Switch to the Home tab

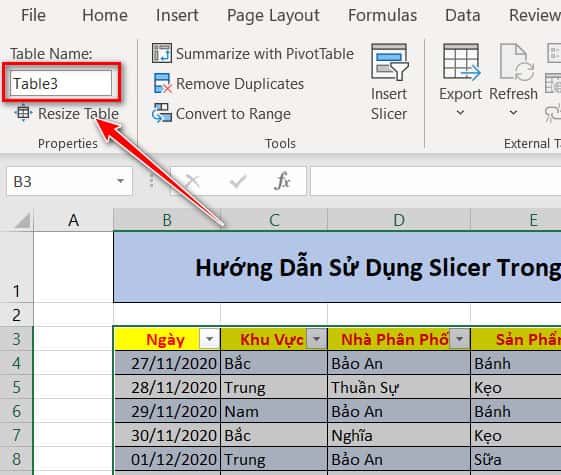105,15
